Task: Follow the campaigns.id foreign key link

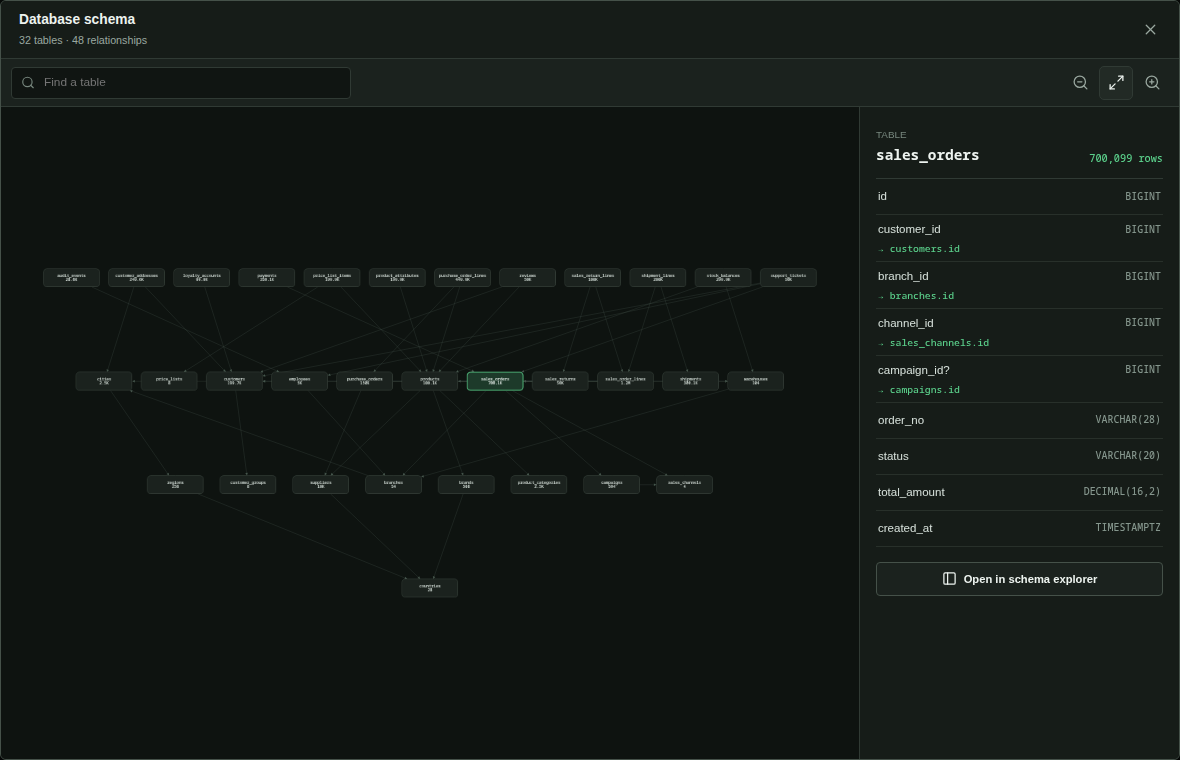Action: pos(924,390)
